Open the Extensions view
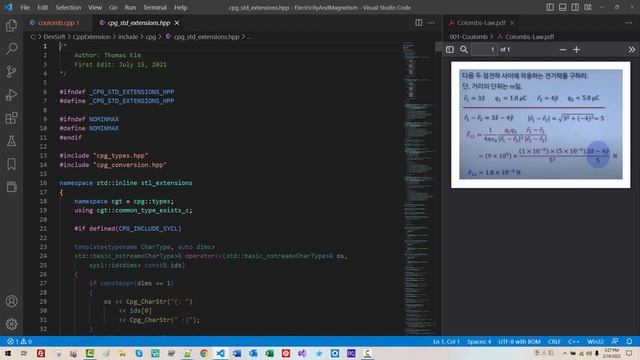This screenshot has height=360, width=640. (11, 118)
